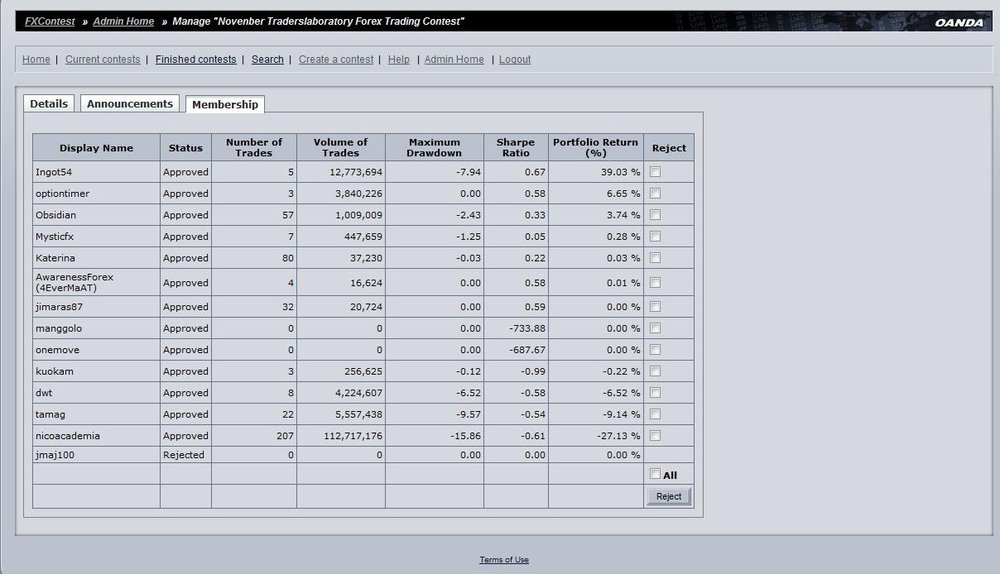Tick the Reject checkbox for nicoacademia

coord(655,436)
